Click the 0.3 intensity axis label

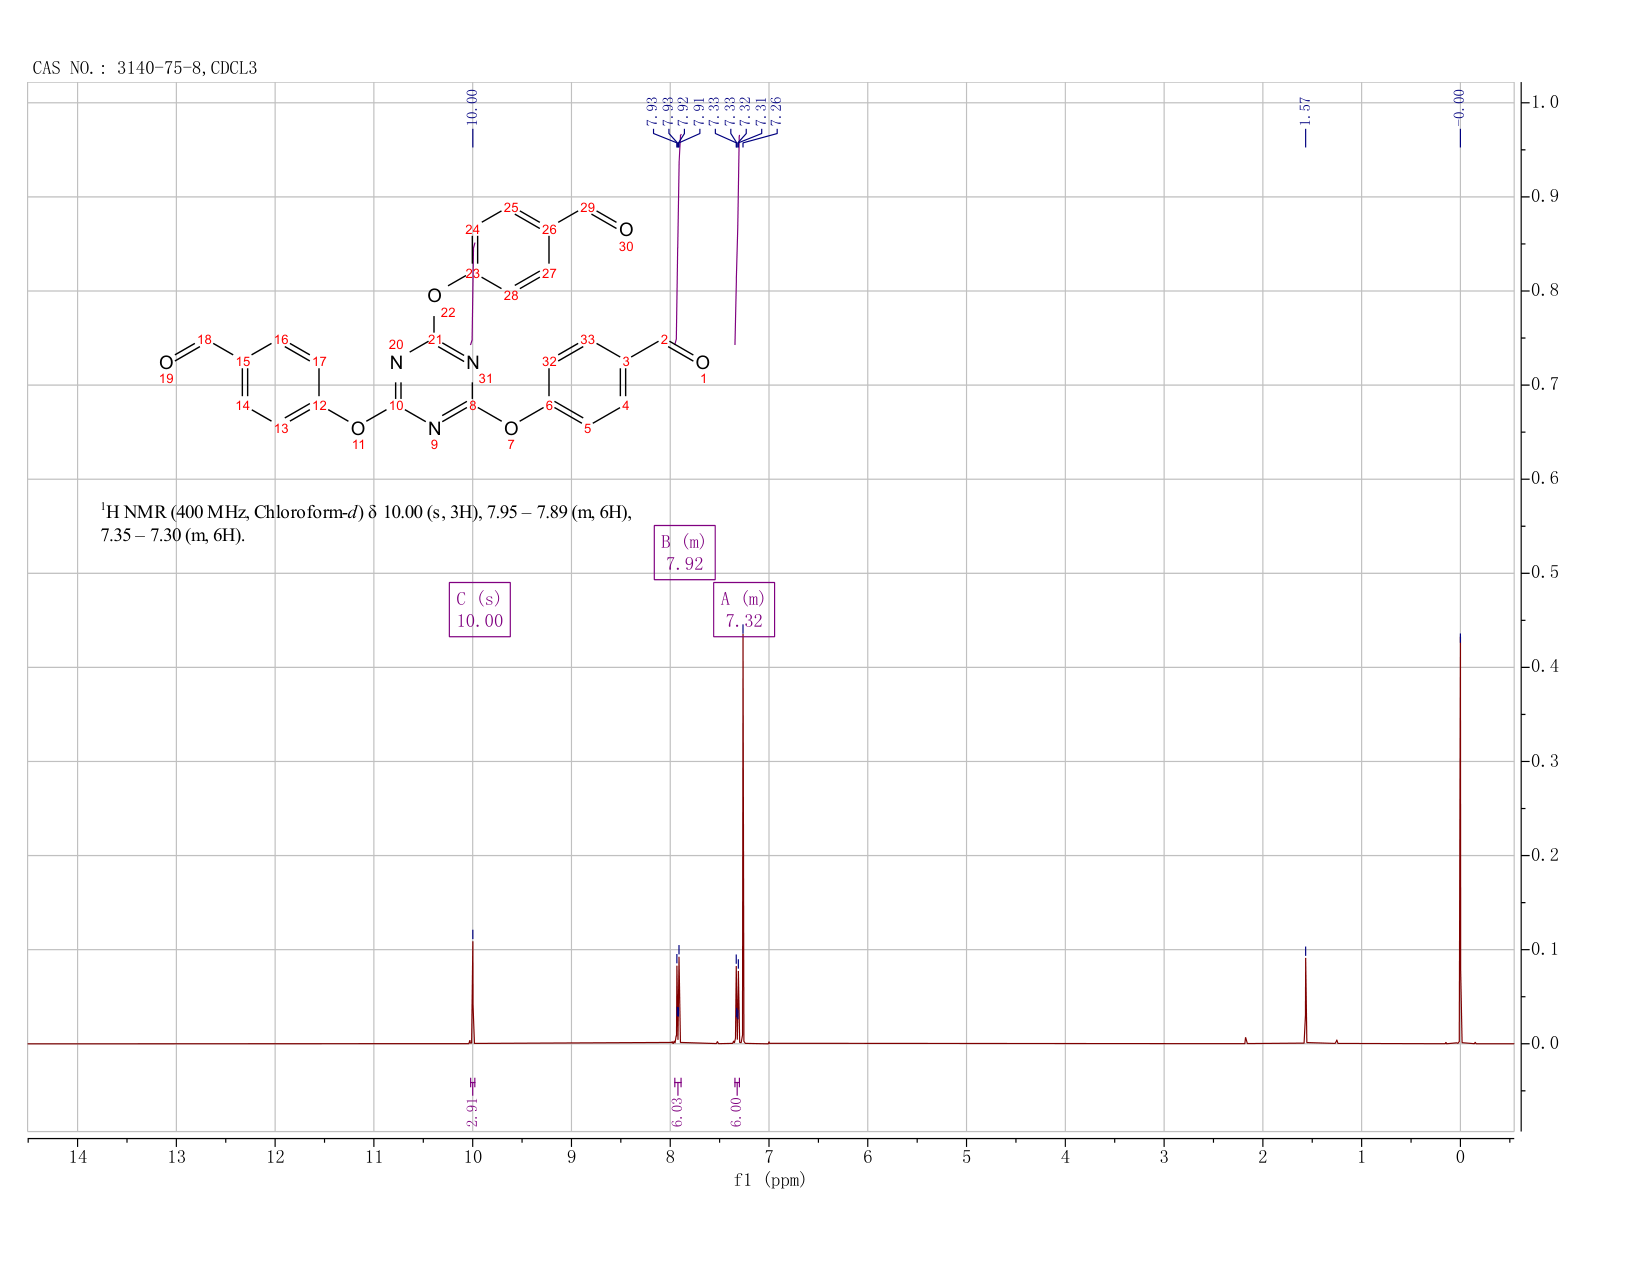[1546, 761]
